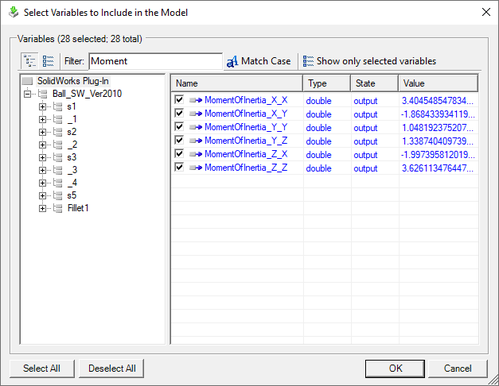Uncheck MomentOfInertia_X_X checkbox
The image size is (499, 386).
(179, 100)
